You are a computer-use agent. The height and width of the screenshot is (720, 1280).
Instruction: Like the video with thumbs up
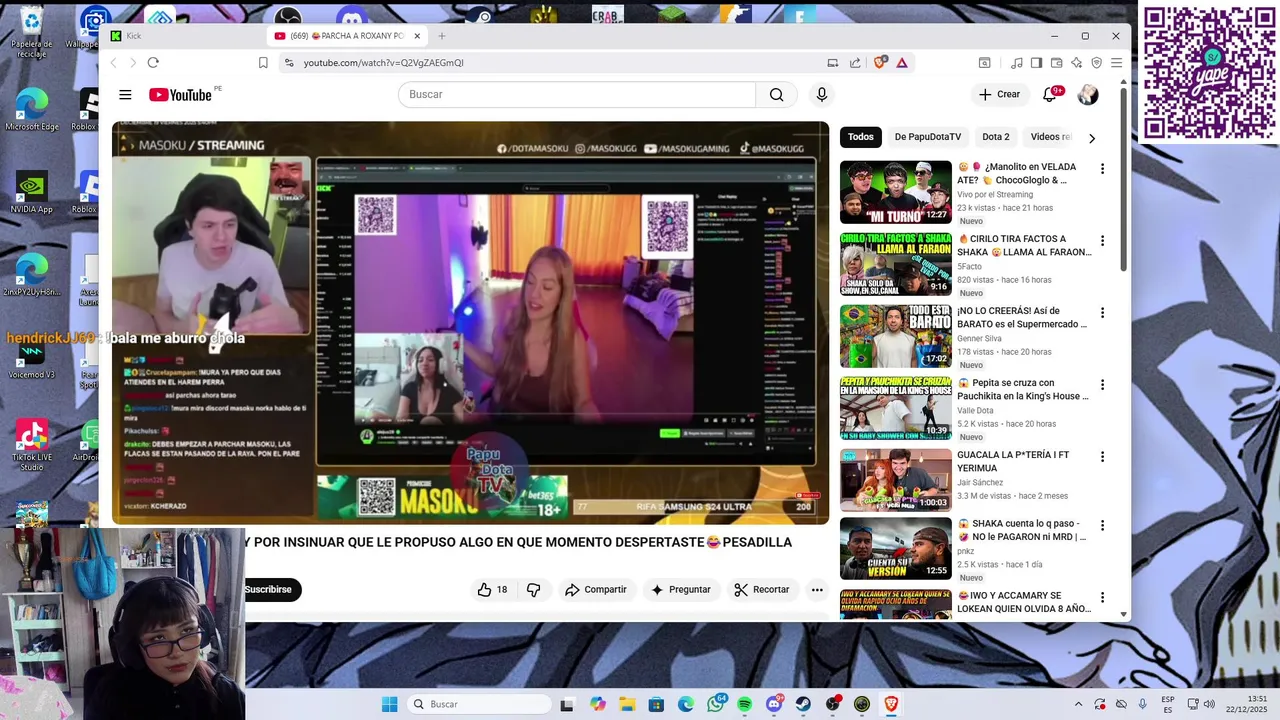click(x=492, y=590)
